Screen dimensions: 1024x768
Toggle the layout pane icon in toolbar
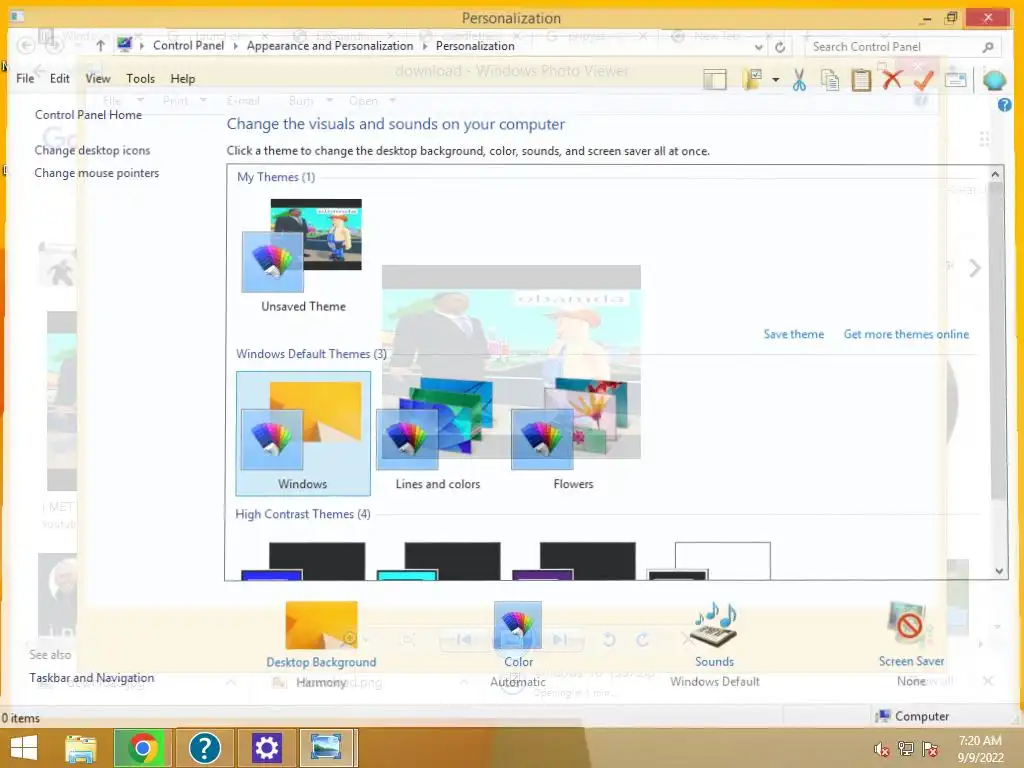(x=714, y=80)
